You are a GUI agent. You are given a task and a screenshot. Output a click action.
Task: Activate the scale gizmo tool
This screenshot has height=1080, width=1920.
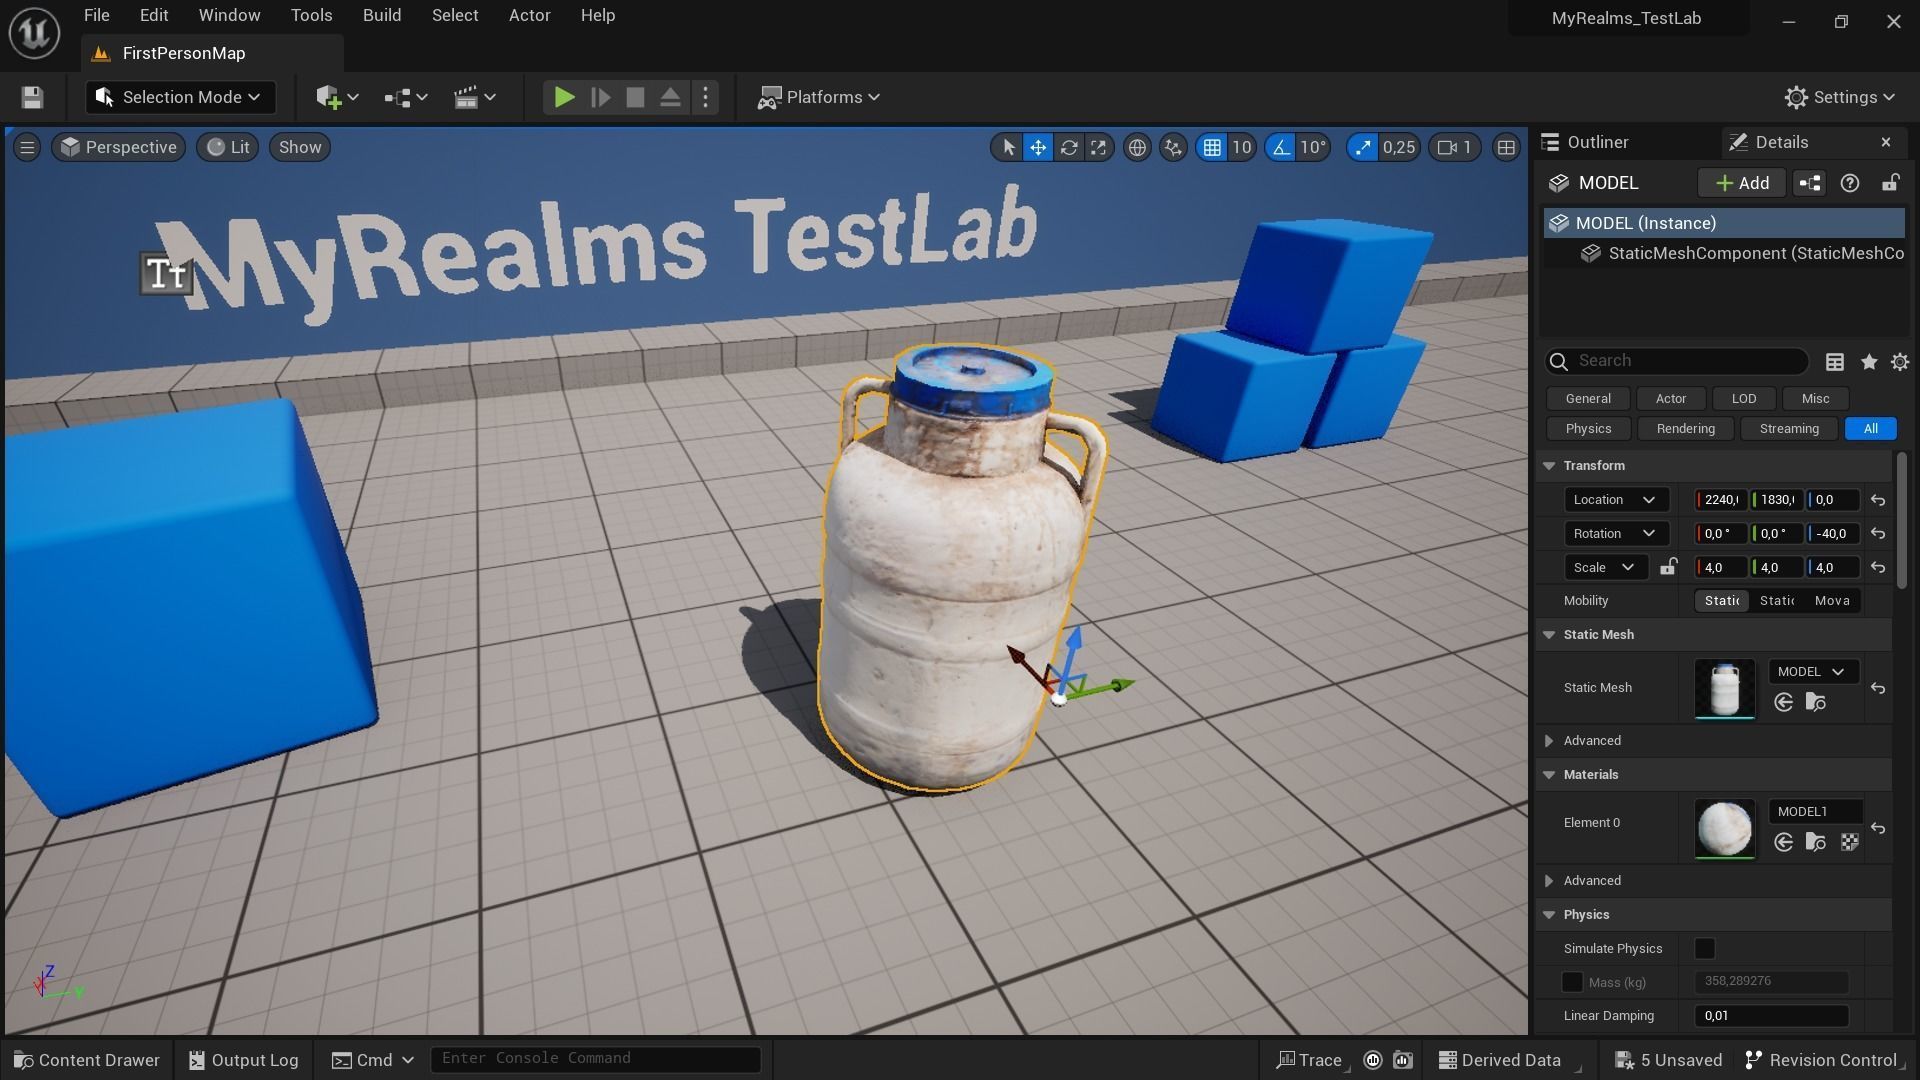tap(1098, 148)
